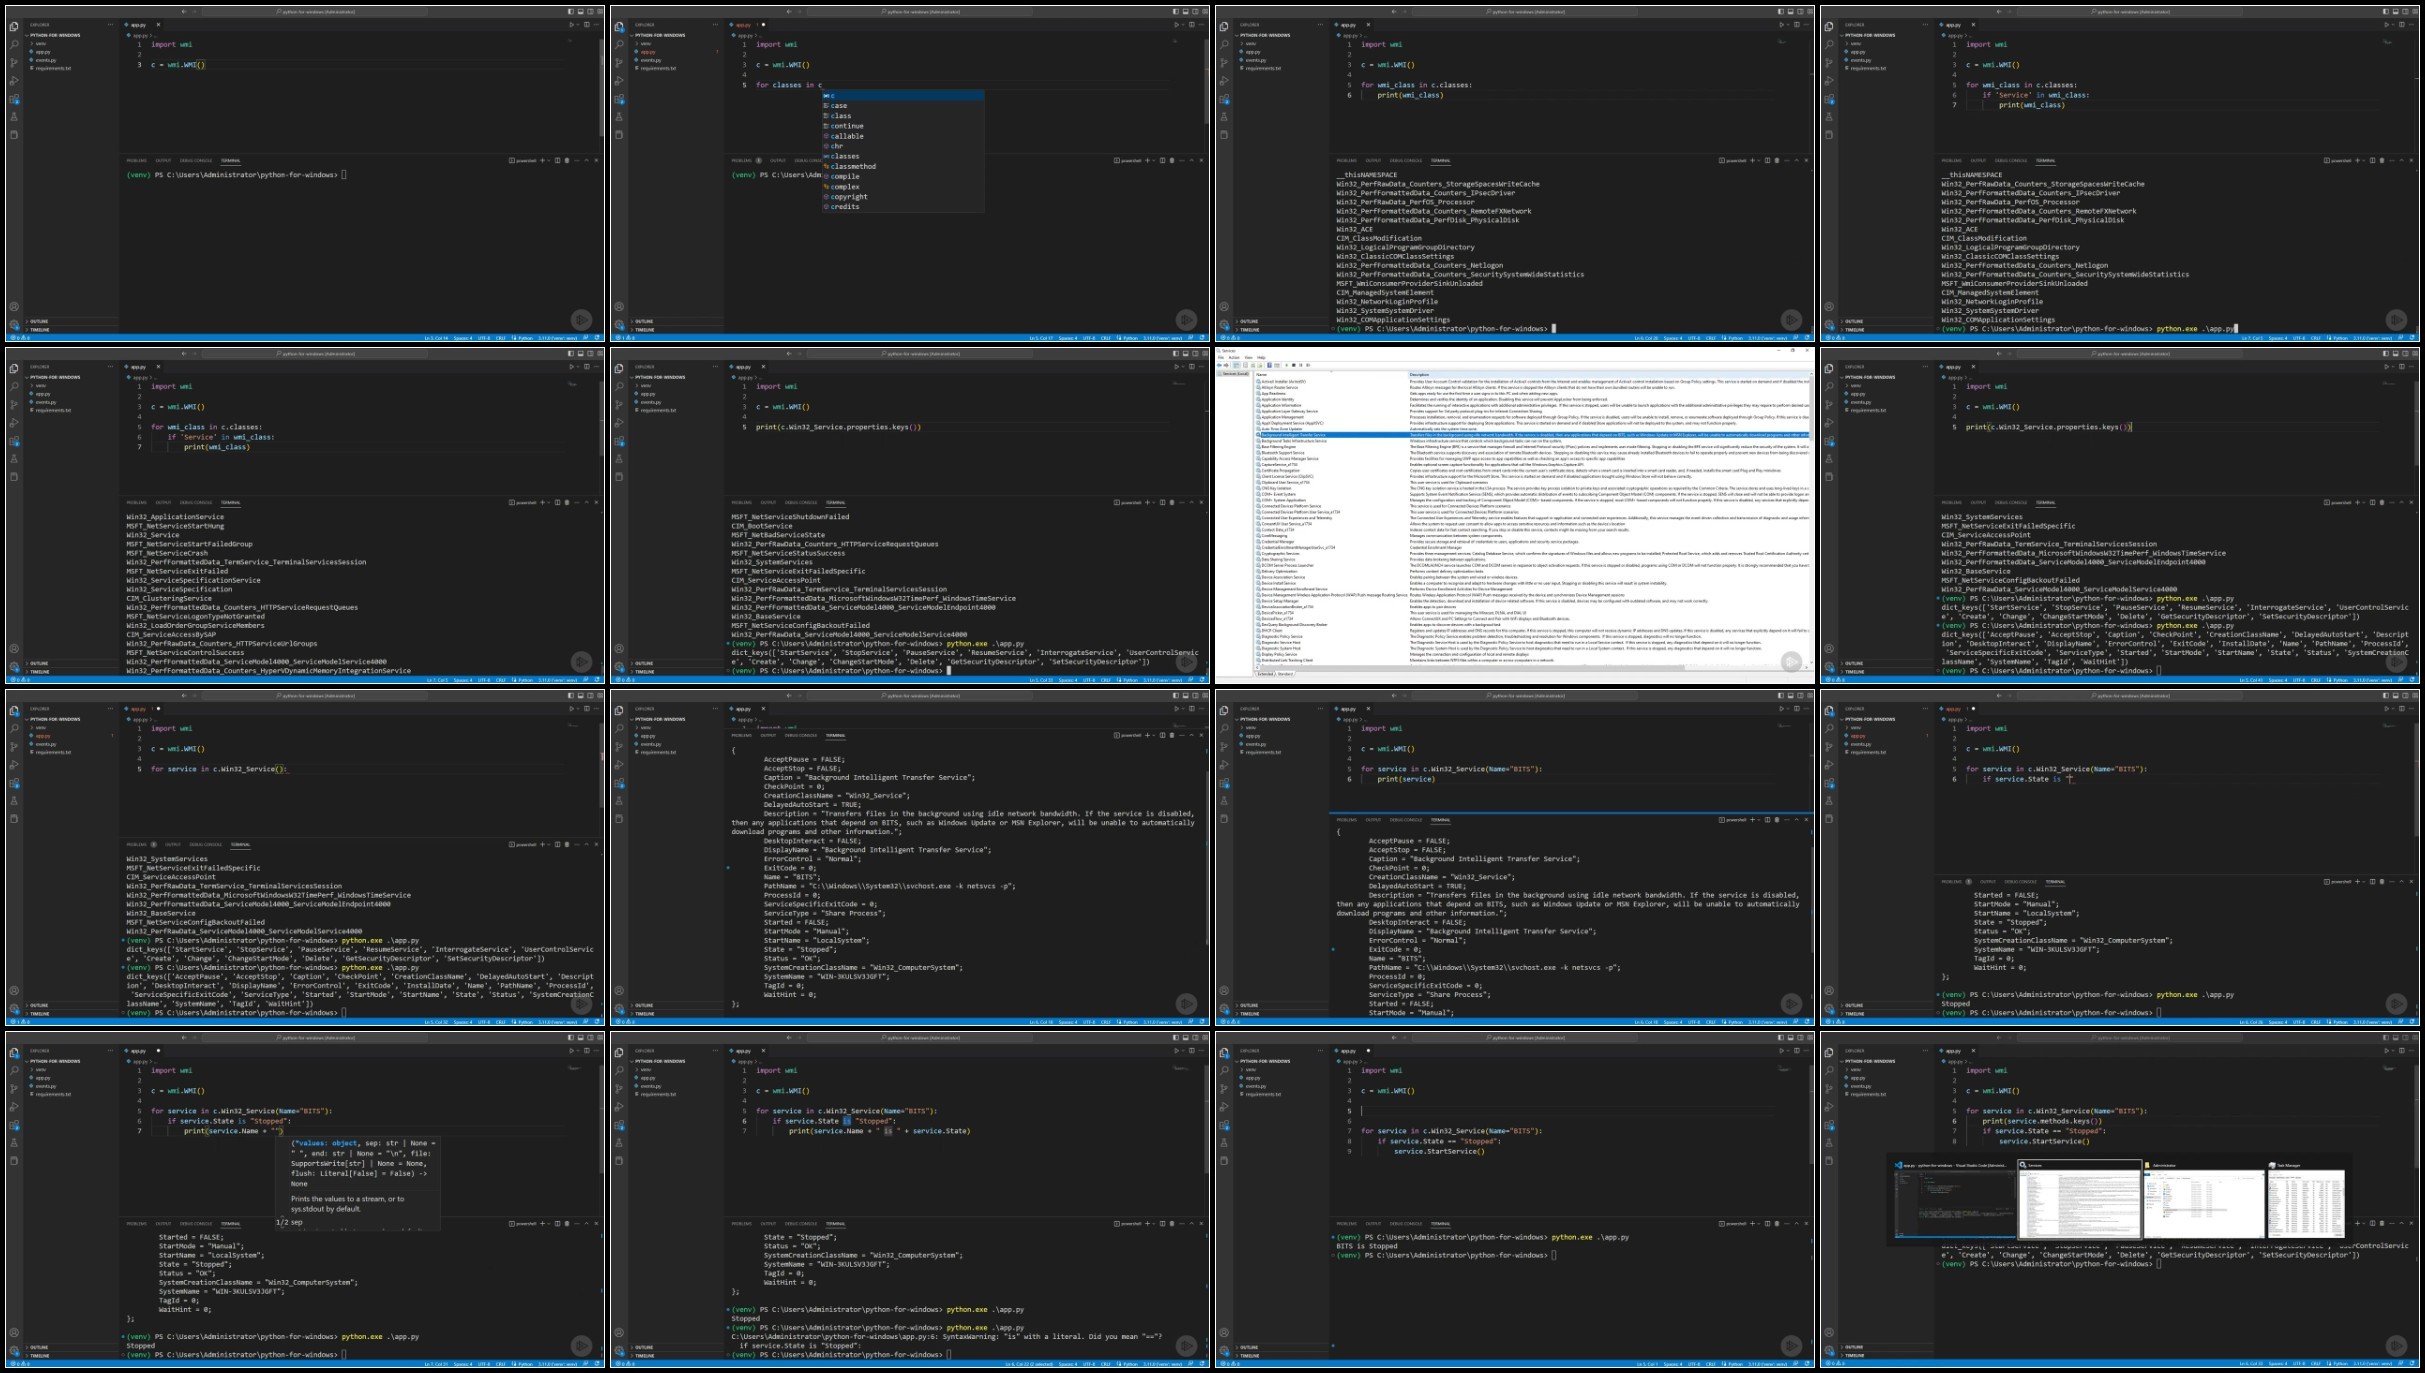Click Stop Service square icon in Services toolbar
The image size is (2425, 1373).
[1294, 365]
